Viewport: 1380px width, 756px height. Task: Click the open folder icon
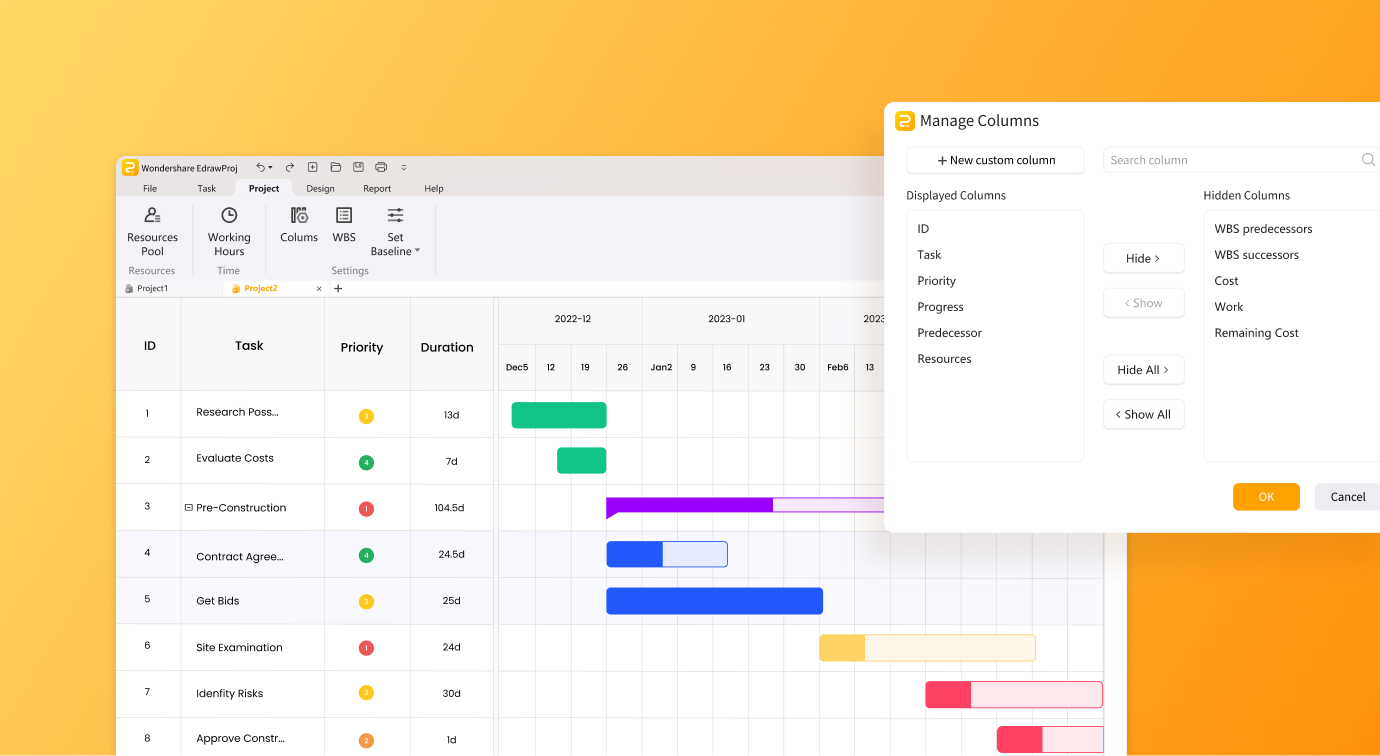pos(336,167)
